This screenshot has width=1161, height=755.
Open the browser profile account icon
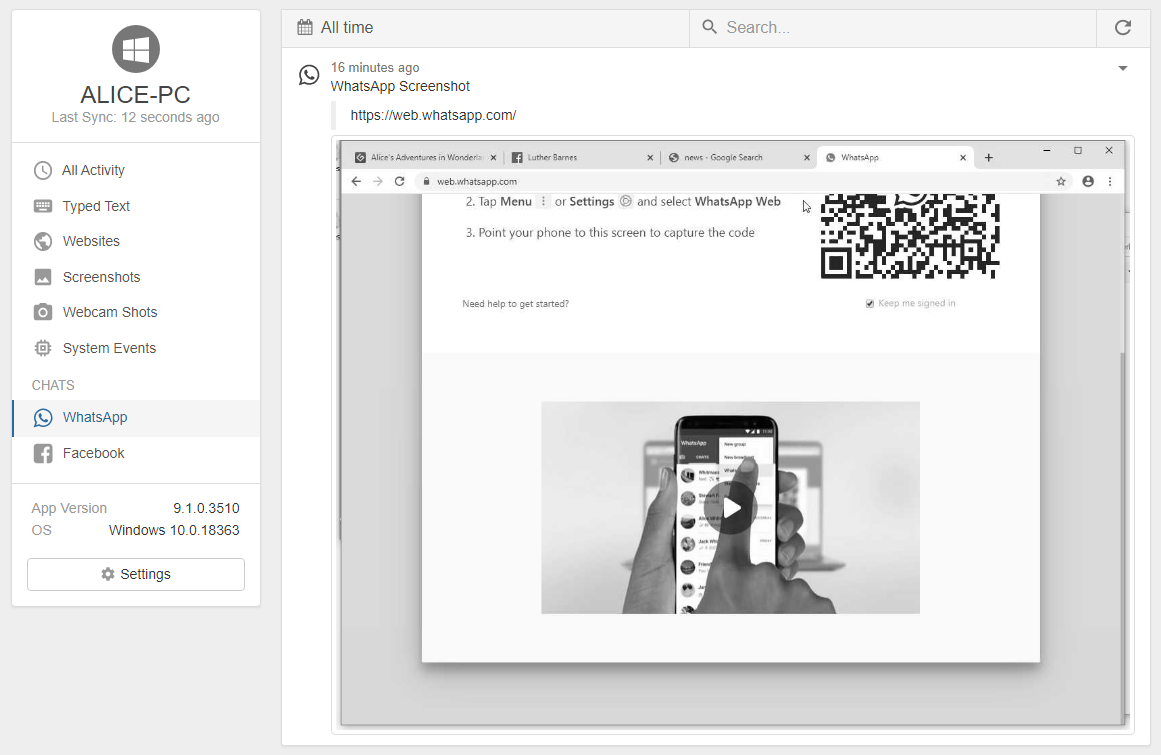(1088, 181)
